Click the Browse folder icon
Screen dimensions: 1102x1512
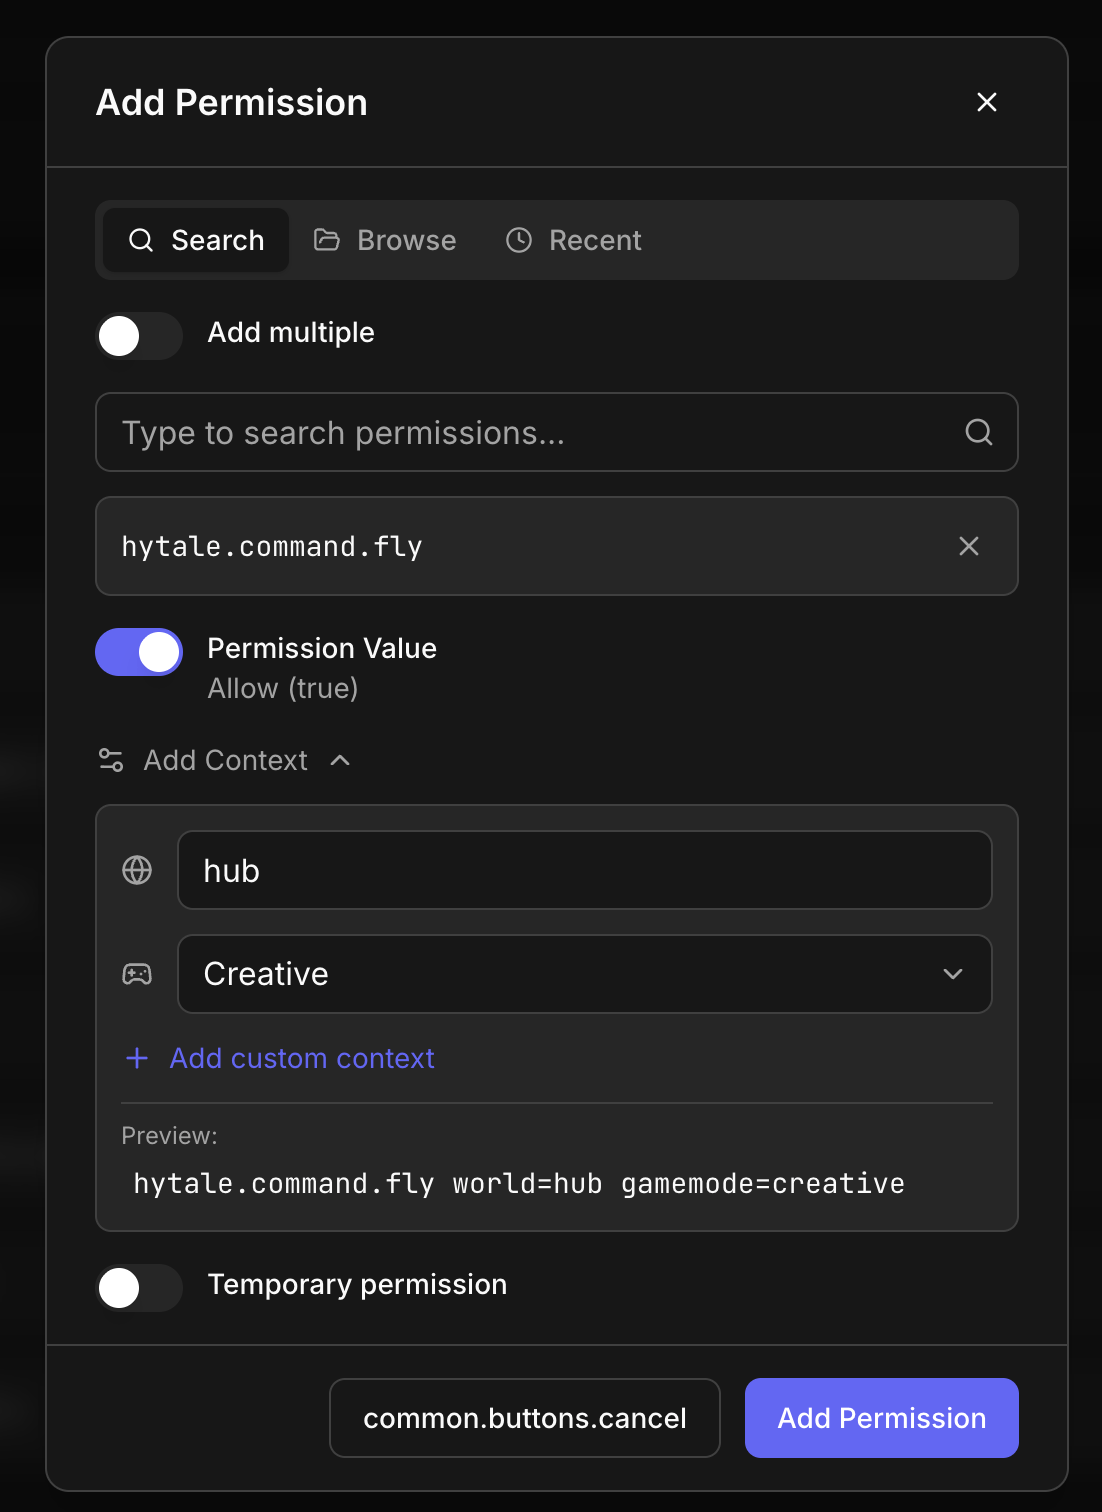pyautogui.click(x=327, y=240)
